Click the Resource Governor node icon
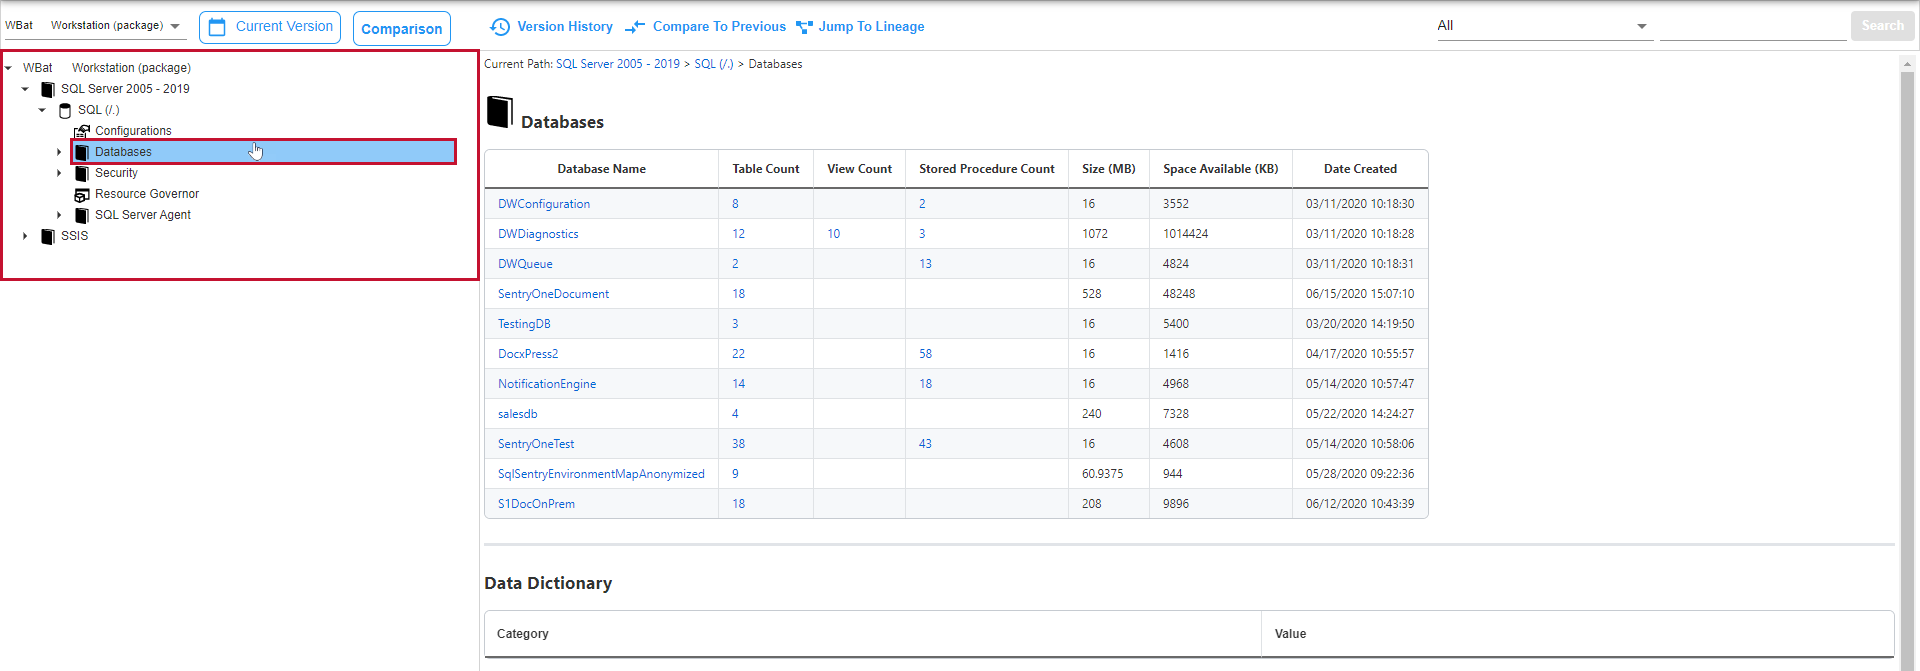Screen dimensions: 1920x671 pos(82,194)
